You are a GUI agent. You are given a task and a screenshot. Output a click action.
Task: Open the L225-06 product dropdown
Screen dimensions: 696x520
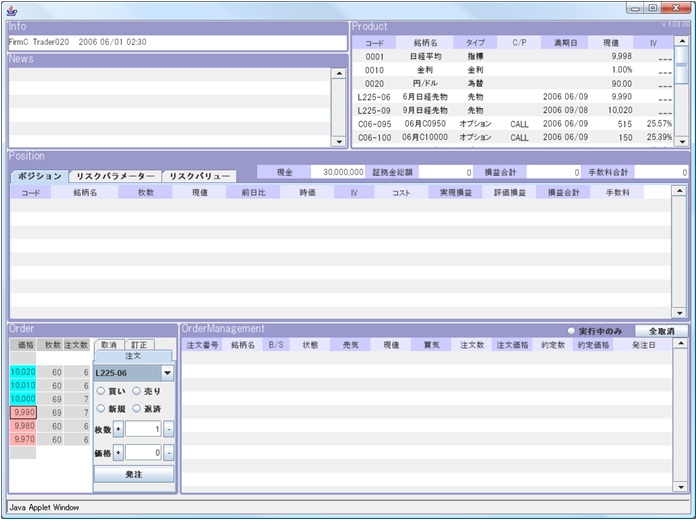tap(167, 373)
